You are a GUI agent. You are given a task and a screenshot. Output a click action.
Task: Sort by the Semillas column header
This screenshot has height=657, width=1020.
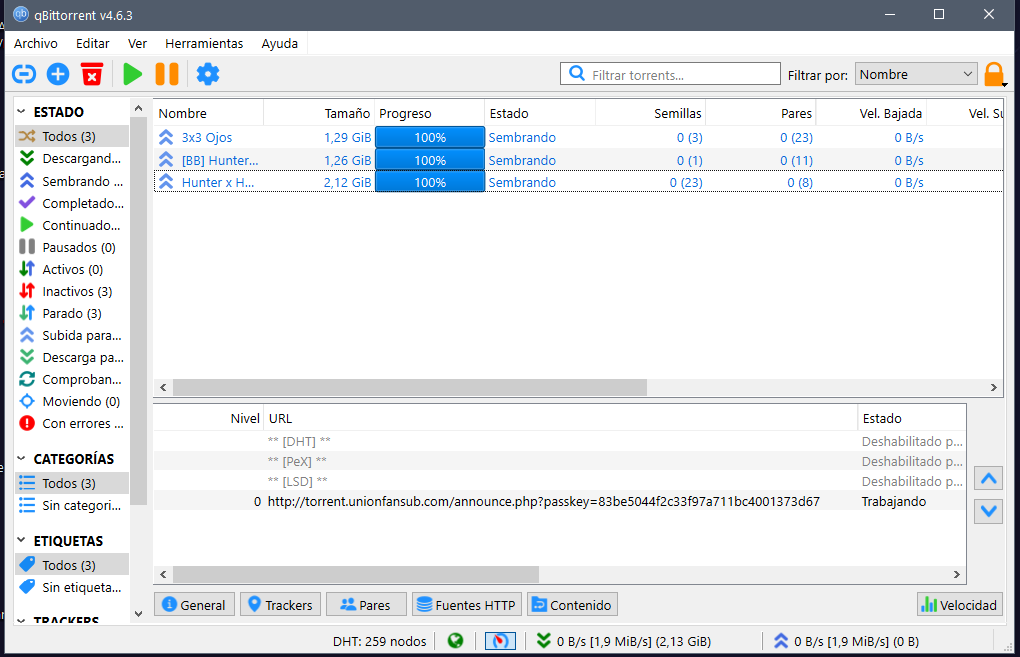point(651,113)
